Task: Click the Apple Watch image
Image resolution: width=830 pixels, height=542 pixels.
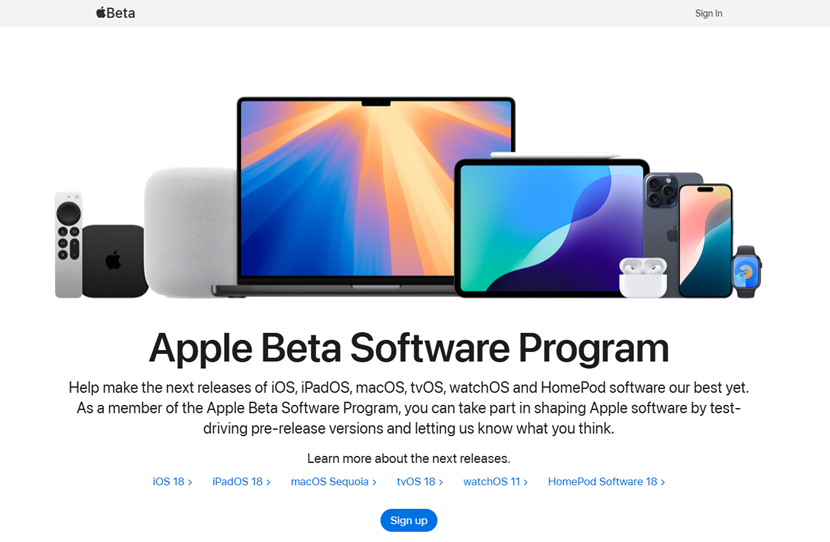Action: tap(746, 272)
